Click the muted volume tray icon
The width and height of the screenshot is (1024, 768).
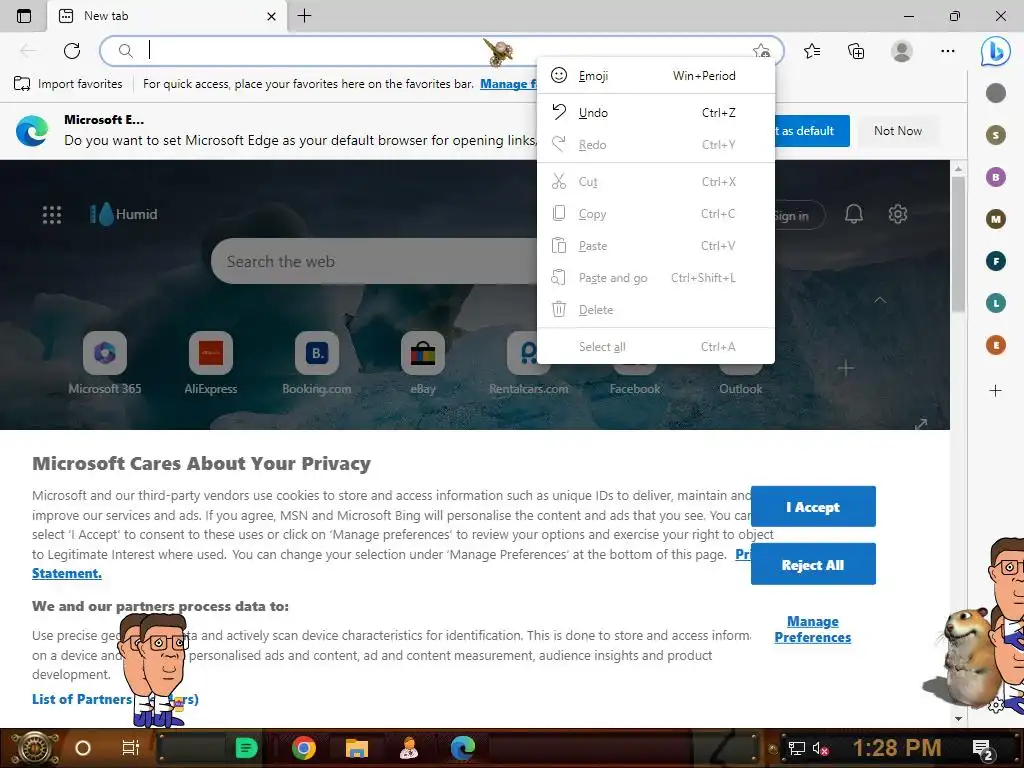pyautogui.click(x=820, y=748)
